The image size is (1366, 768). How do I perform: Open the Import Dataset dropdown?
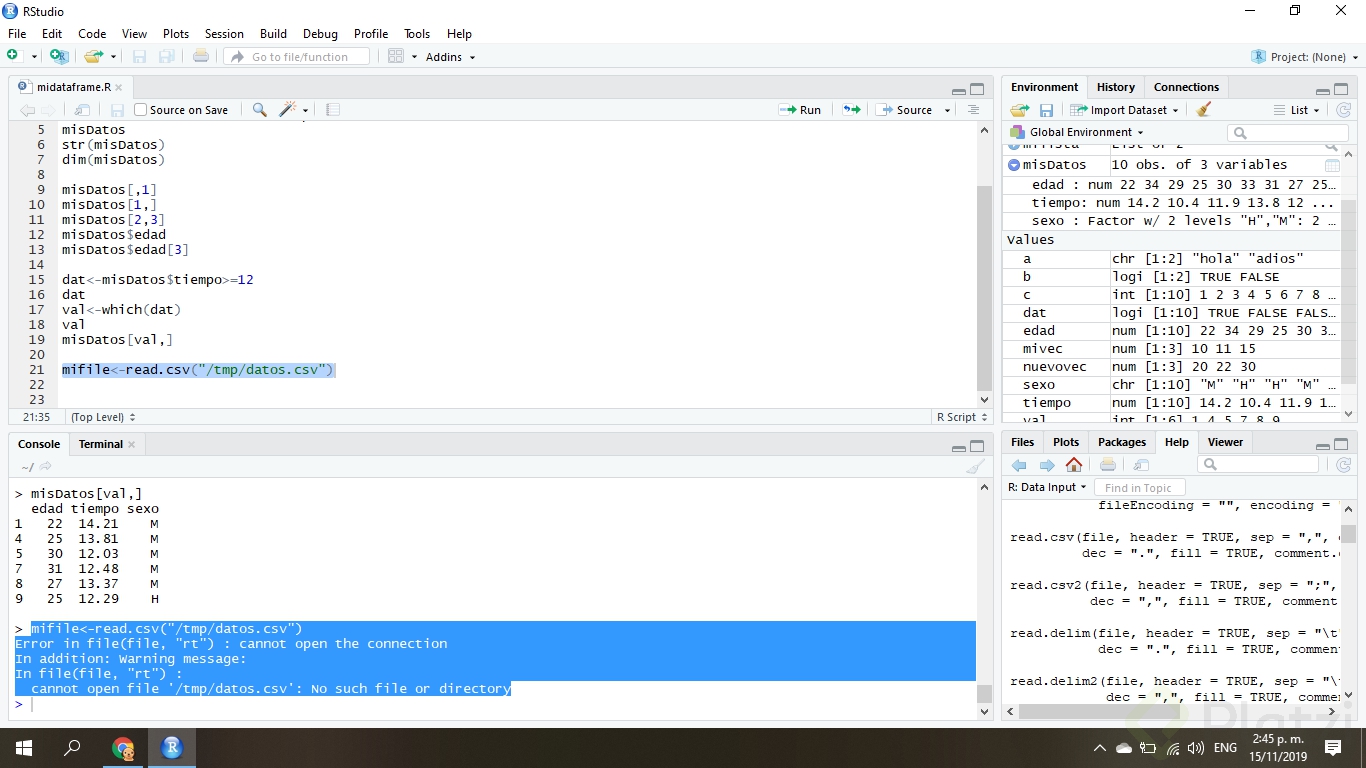tap(1125, 110)
